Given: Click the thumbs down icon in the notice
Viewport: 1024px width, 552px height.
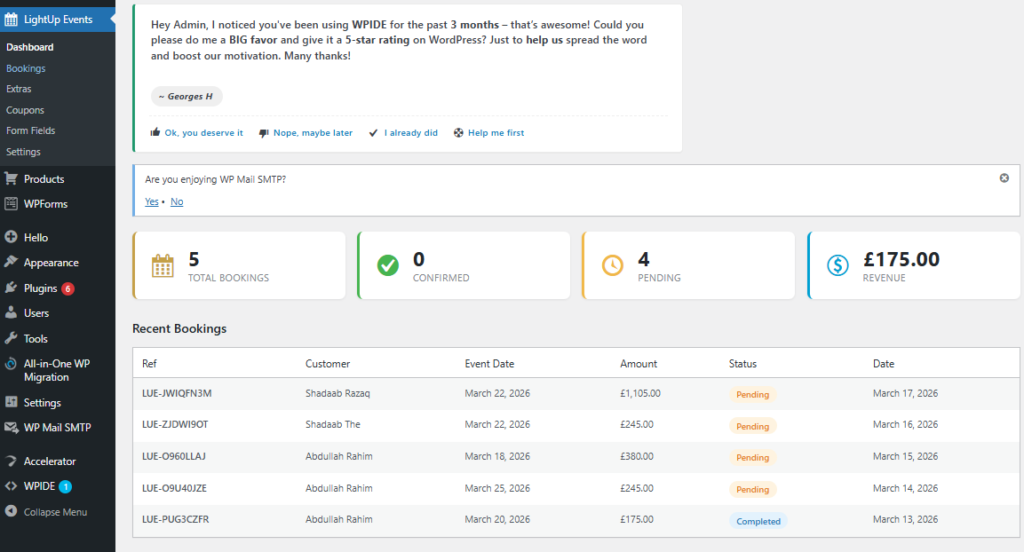Looking at the screenshot, I should tap(264, 133).
